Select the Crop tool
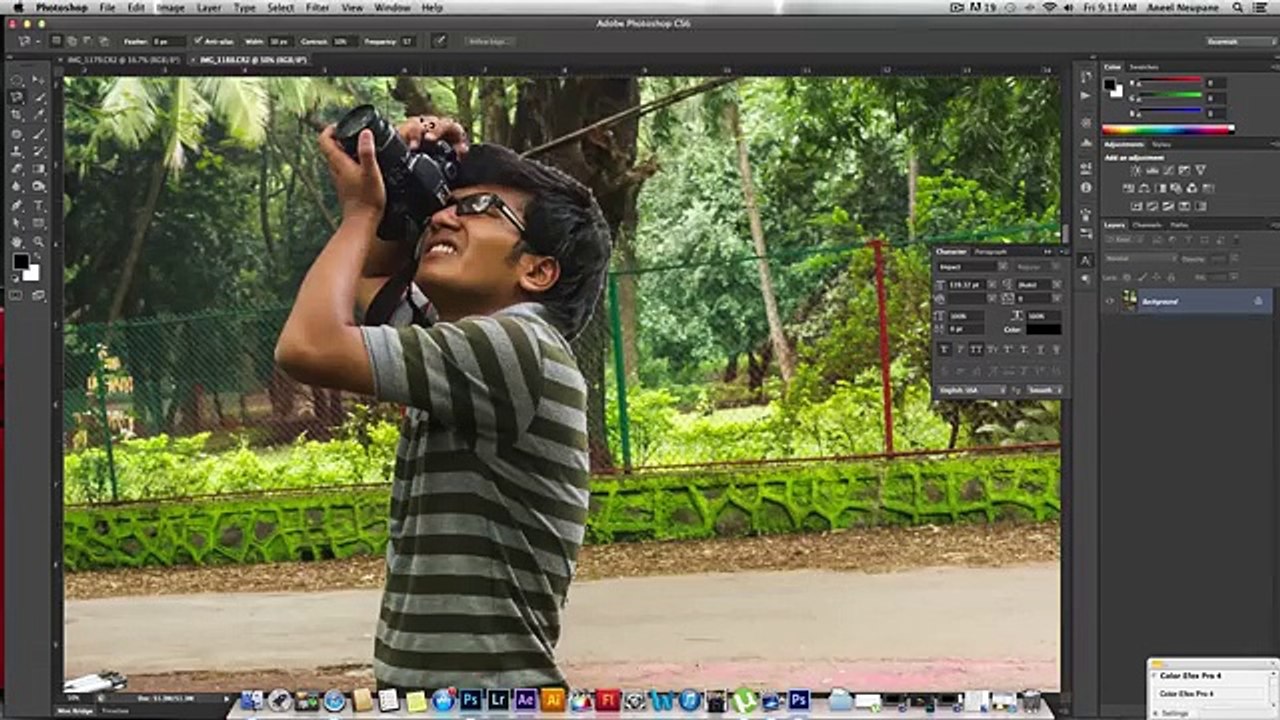 [17, 115]
